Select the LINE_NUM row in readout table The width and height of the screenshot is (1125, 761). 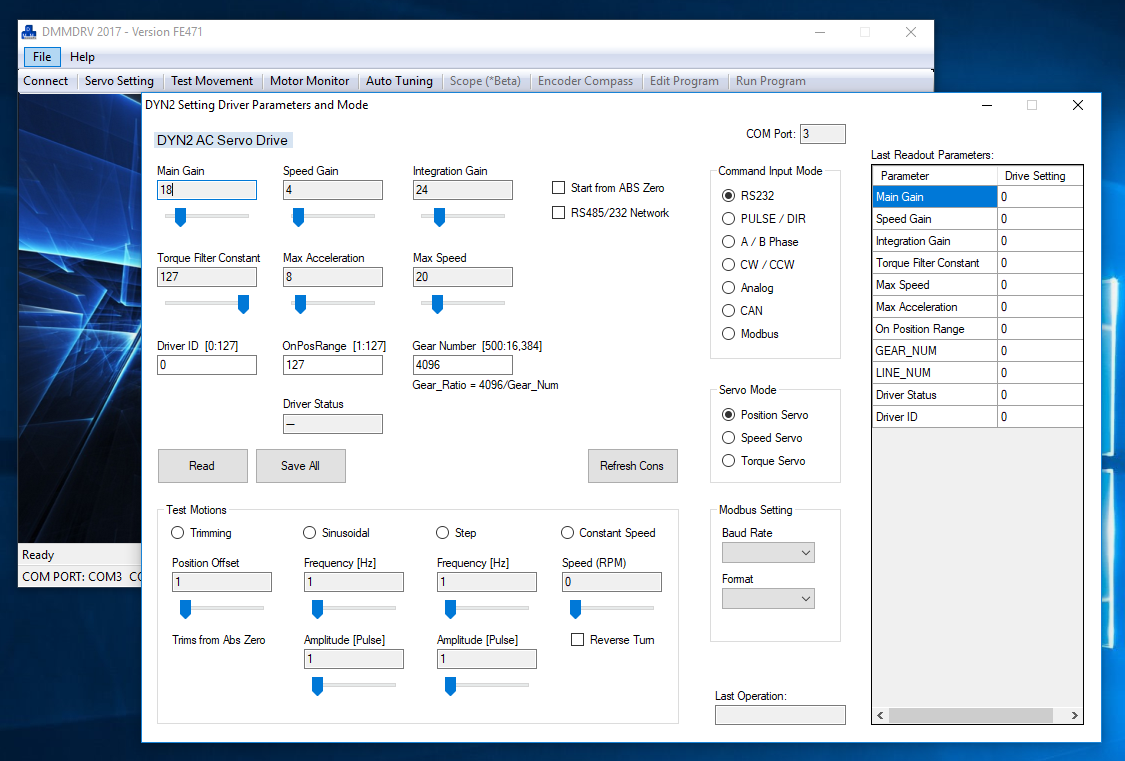coord(977,373)
